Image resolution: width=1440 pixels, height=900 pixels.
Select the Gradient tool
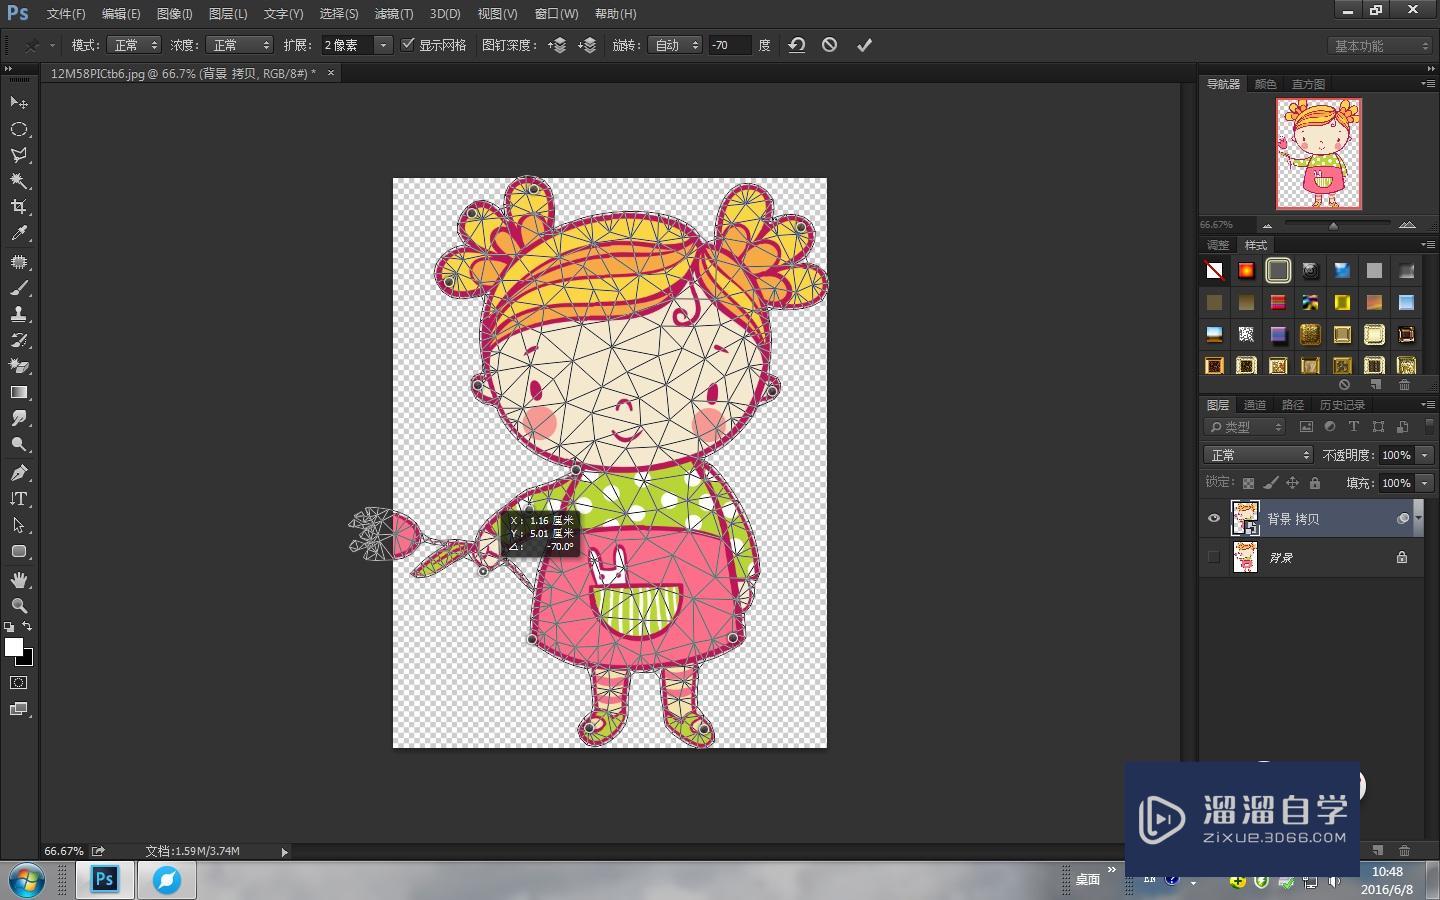click(19, 392)
